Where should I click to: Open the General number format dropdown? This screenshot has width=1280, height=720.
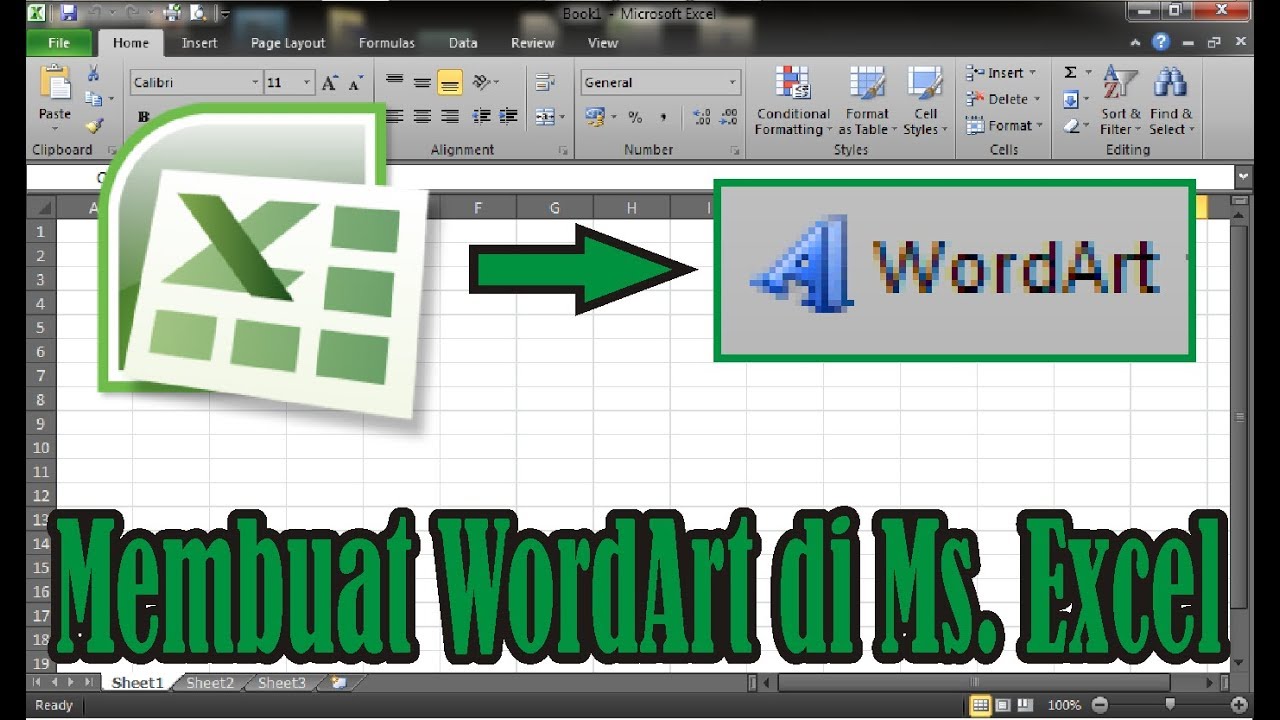click(x=732, y=83)
